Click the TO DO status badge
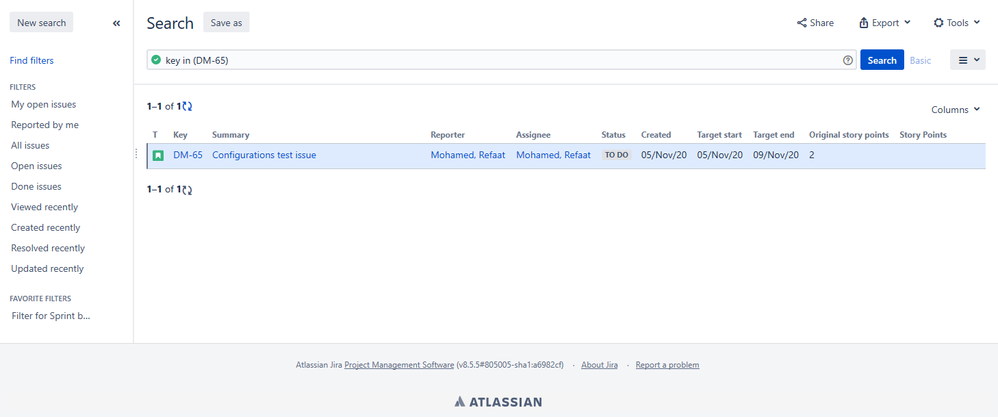Screen dimensions: 998x417 pos(616,155)
